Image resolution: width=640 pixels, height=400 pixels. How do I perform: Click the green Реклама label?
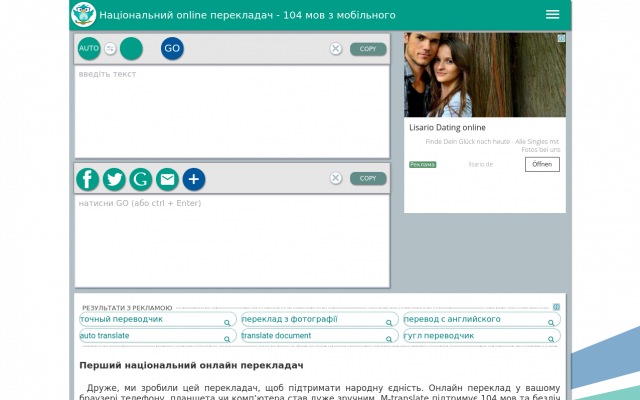422,164
